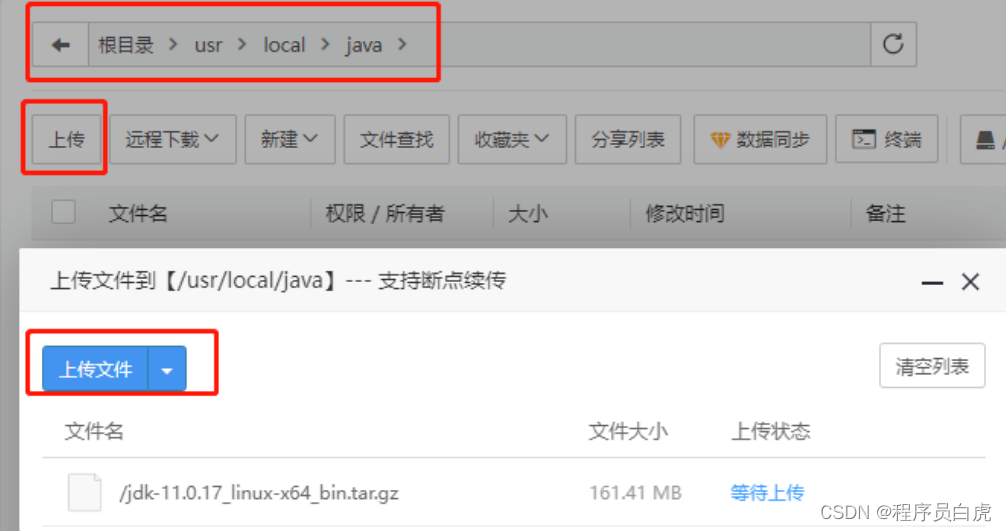Refresh the directory listing
The height and width of the screenshot is (531, 1006).
click(x=893, y=44)
